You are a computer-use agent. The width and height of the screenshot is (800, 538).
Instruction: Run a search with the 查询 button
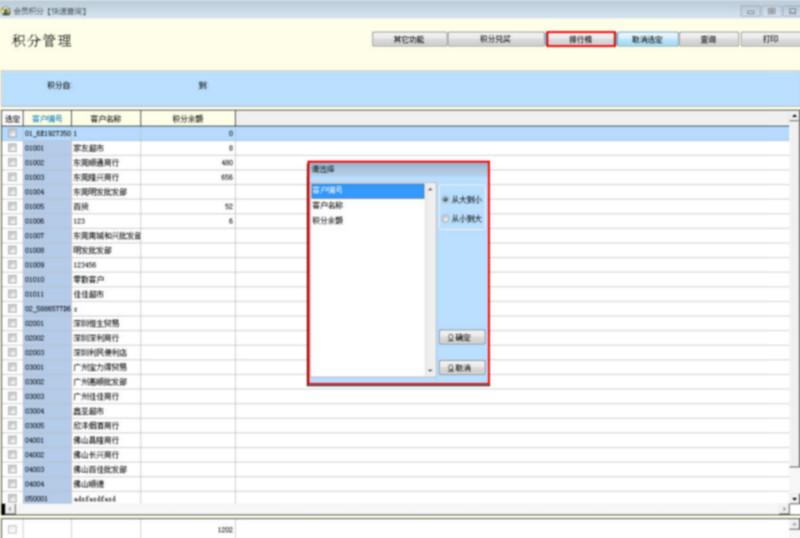pos(708,39)
